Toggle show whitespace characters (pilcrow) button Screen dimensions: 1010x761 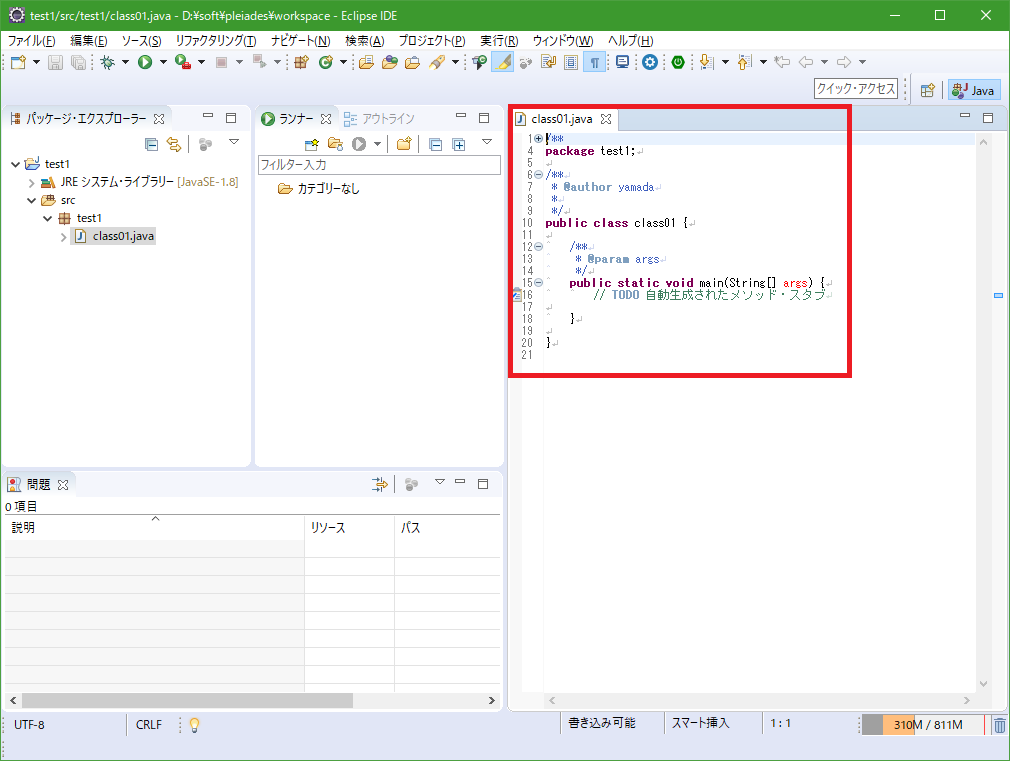pos(594,62)
